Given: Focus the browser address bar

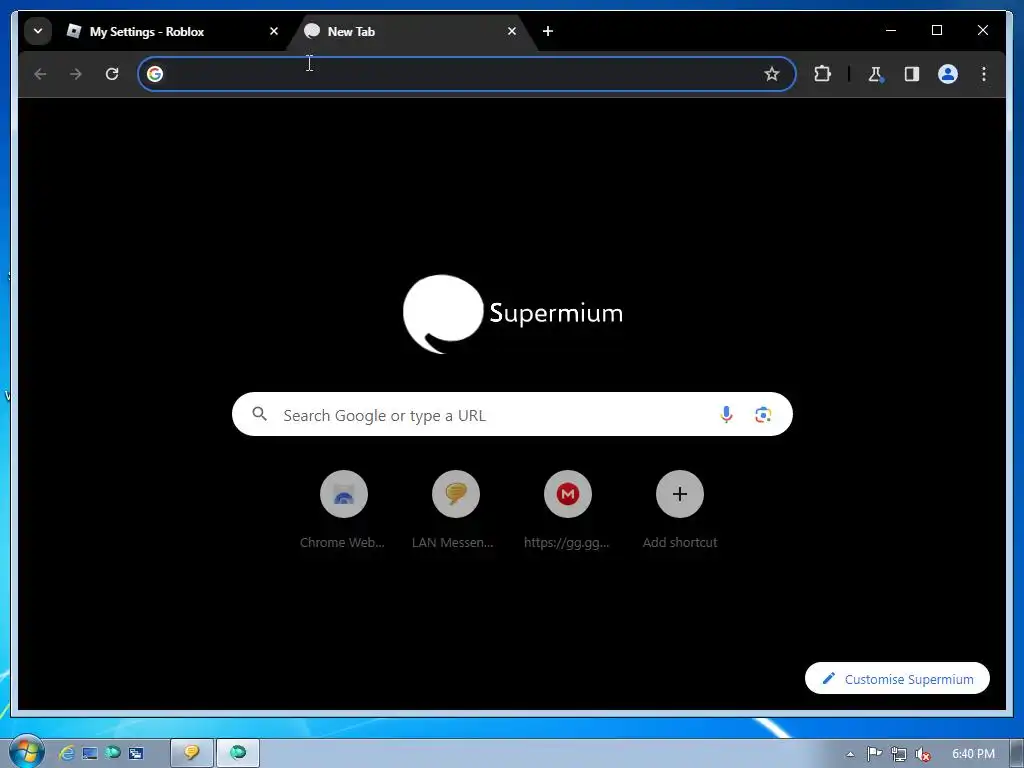Looking at the screenshot, I should coord(466,74).
